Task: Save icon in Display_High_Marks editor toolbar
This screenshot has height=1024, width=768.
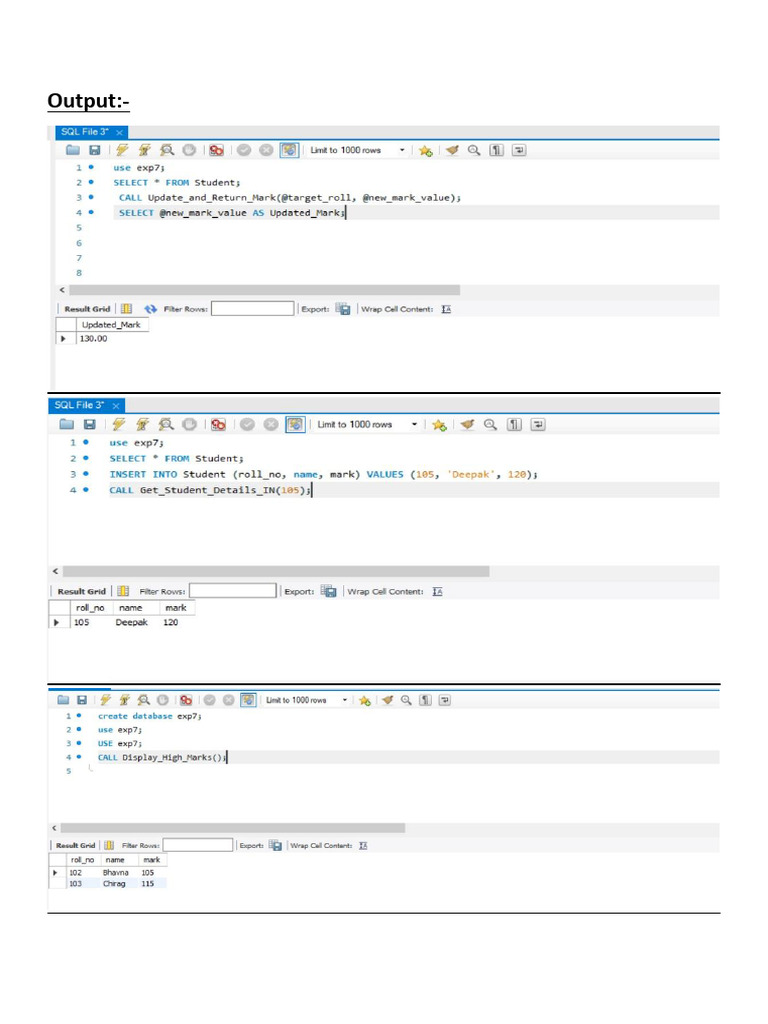Action: (82, 700)
